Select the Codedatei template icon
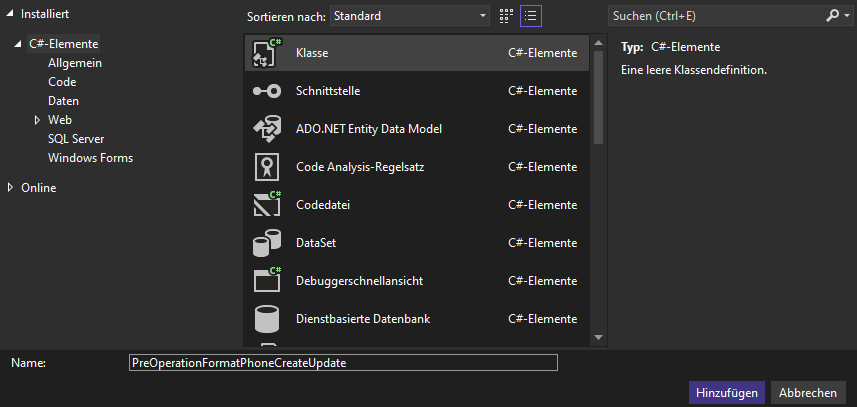 266,205
